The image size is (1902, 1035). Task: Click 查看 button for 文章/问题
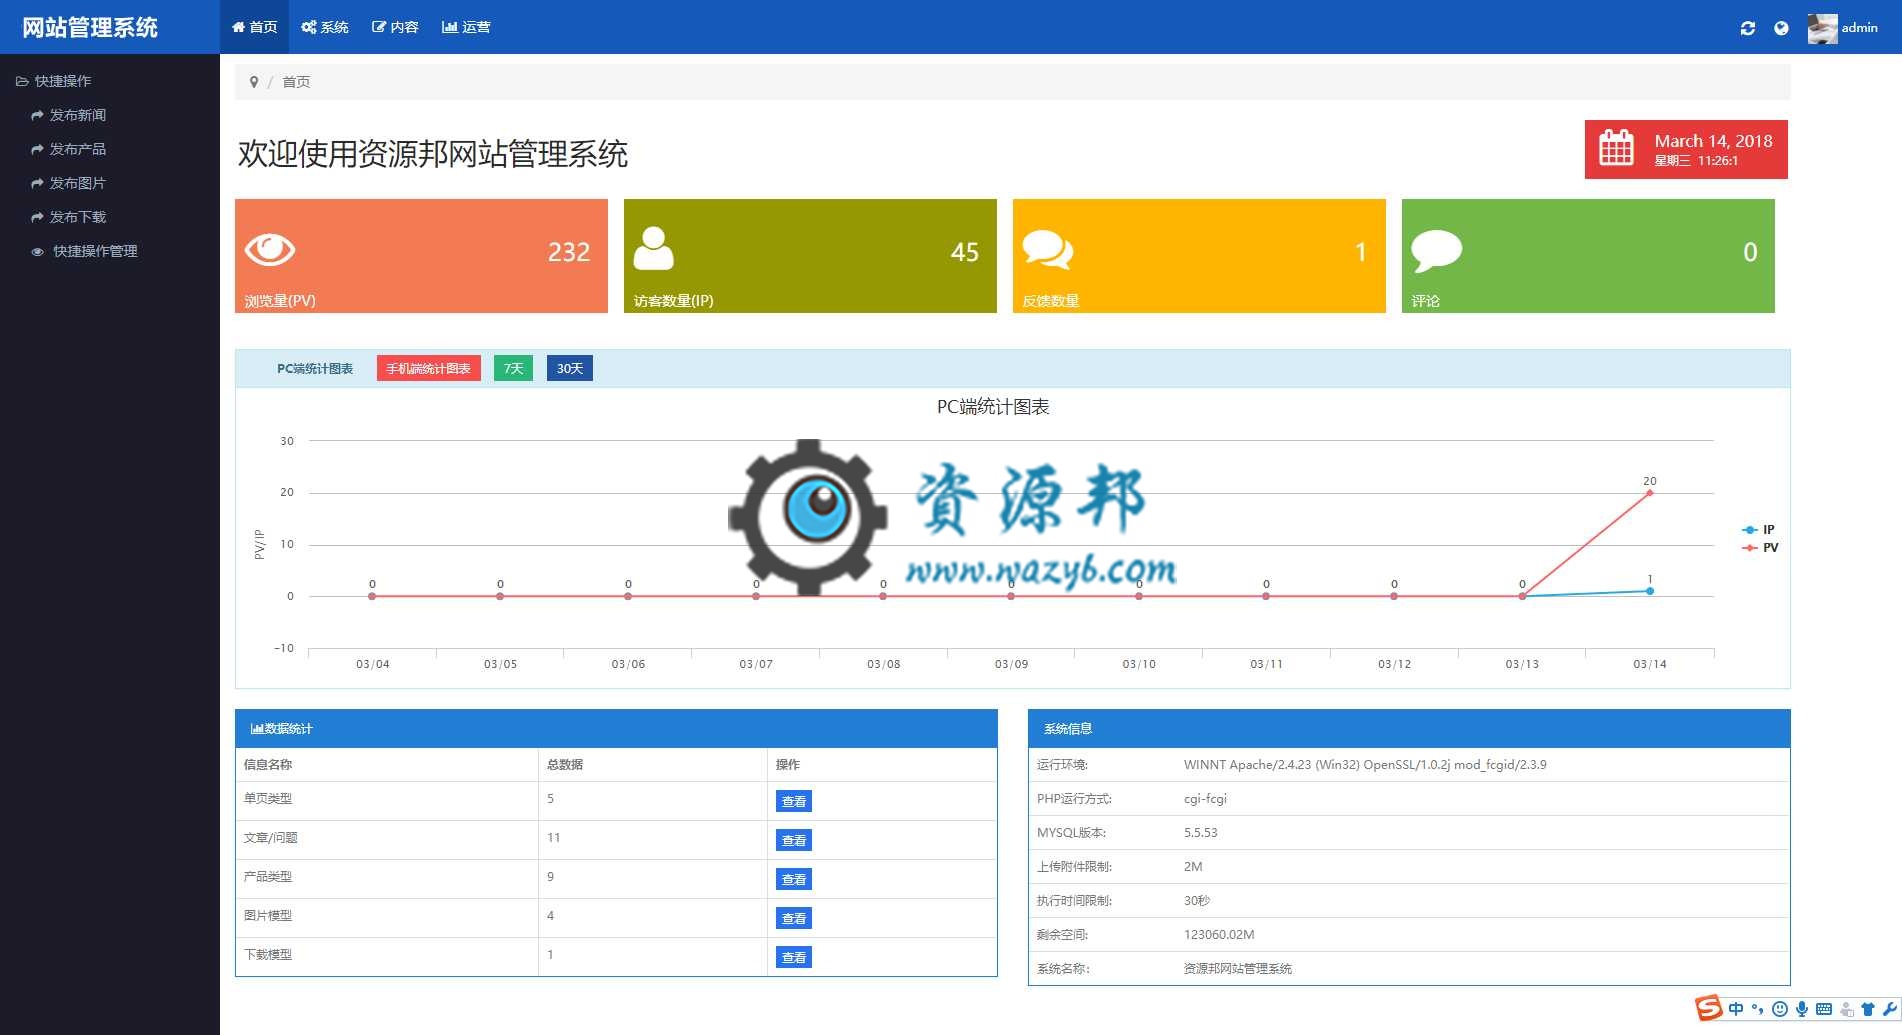click(x=794, y=840)
